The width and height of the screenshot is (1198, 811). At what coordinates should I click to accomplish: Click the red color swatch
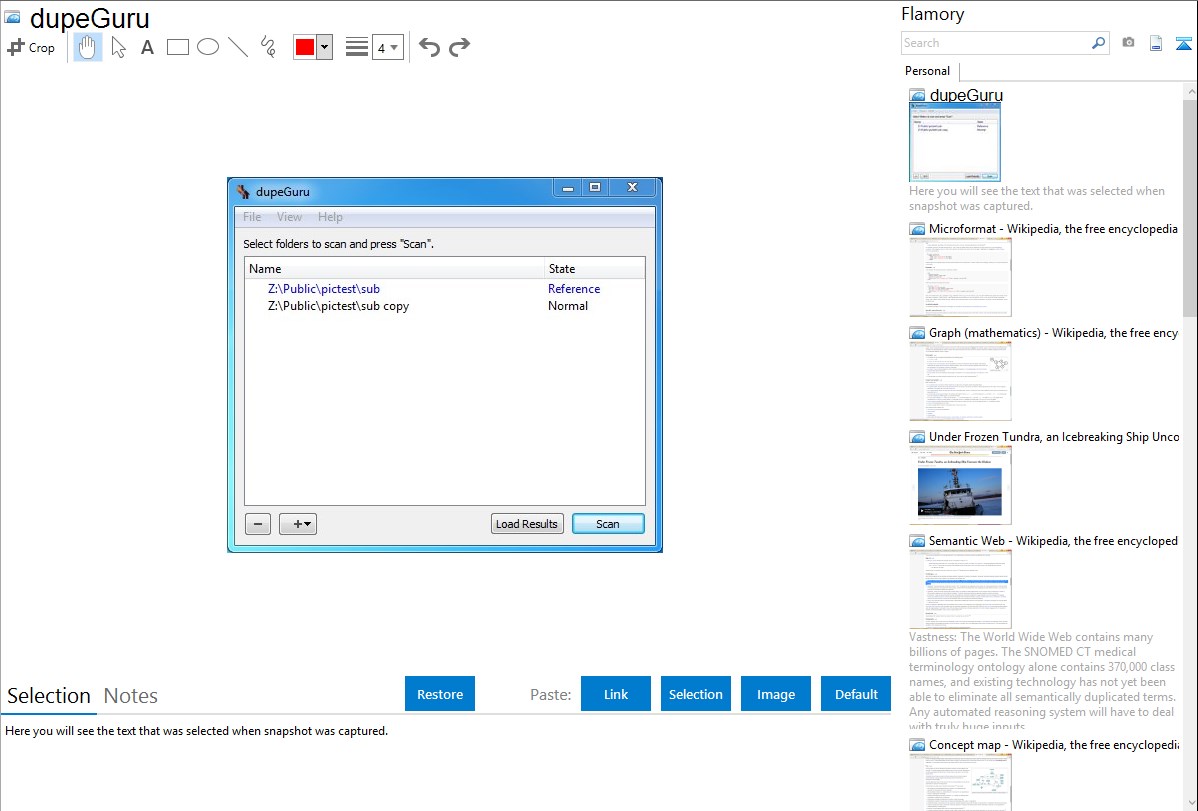click(x=305, y=47)
